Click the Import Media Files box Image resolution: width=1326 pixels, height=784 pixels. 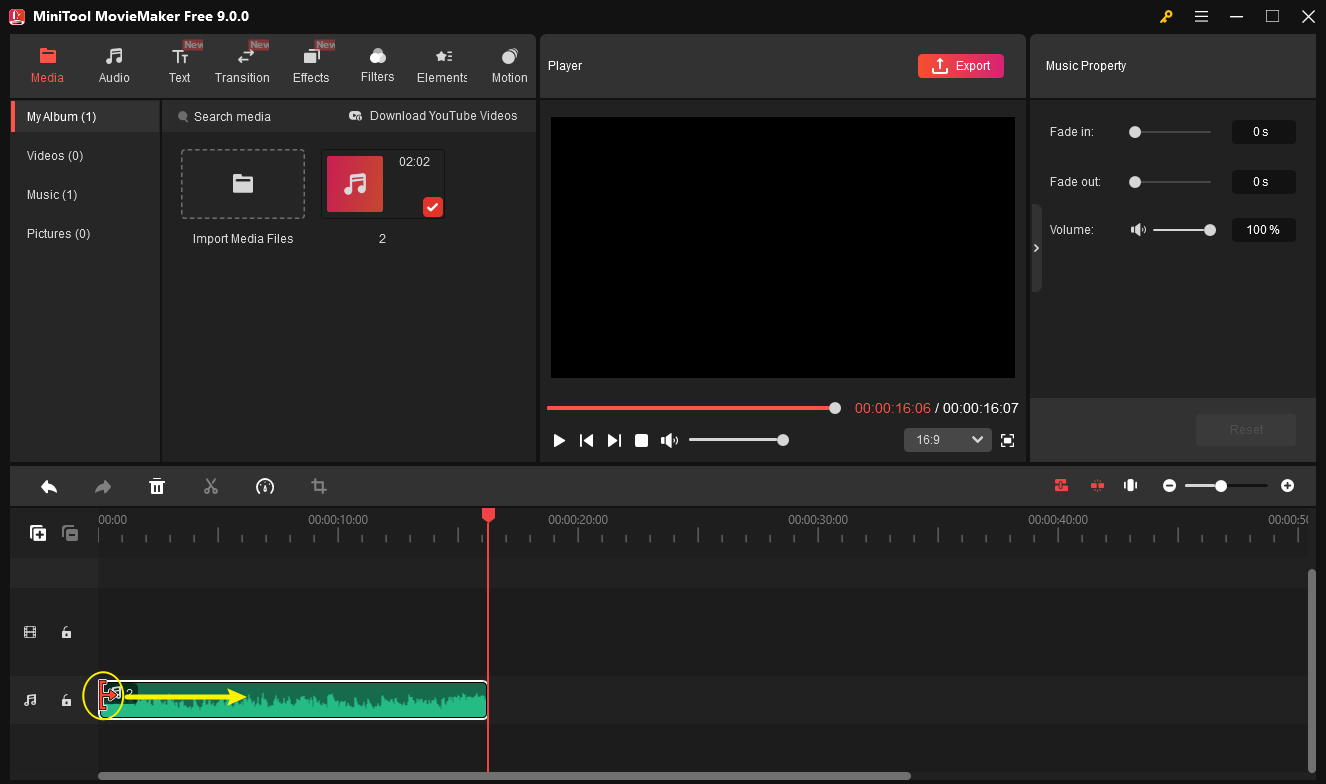[x=243, y=184]
